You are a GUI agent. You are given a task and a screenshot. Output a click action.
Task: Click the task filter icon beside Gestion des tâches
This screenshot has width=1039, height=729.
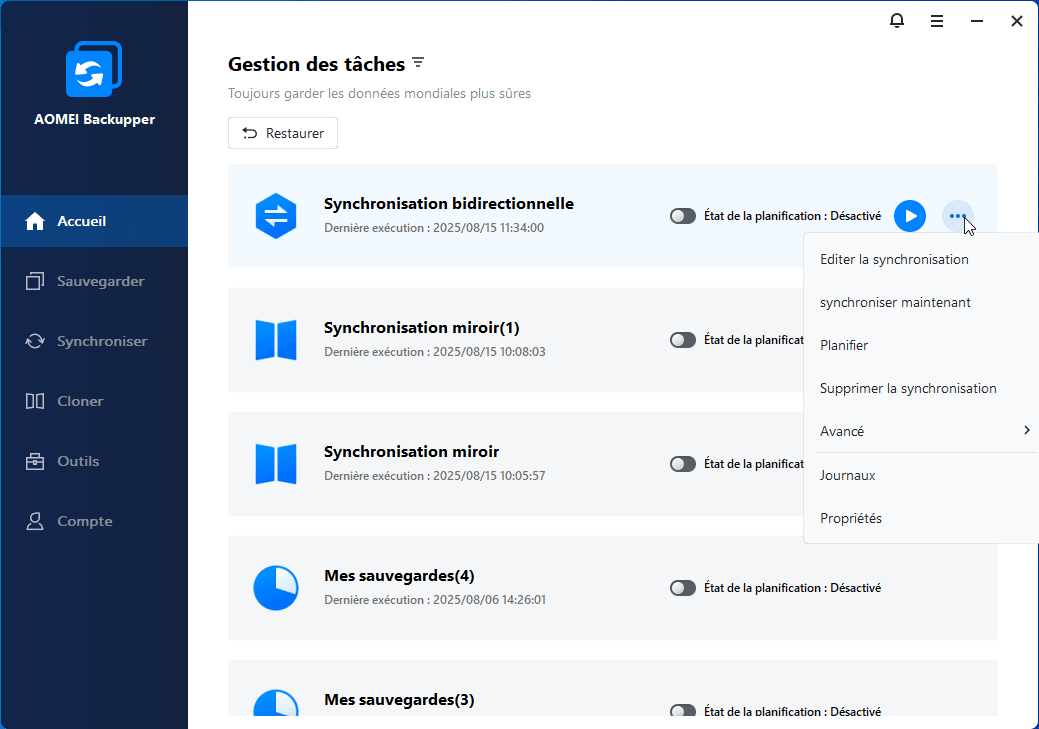point(418,63)
